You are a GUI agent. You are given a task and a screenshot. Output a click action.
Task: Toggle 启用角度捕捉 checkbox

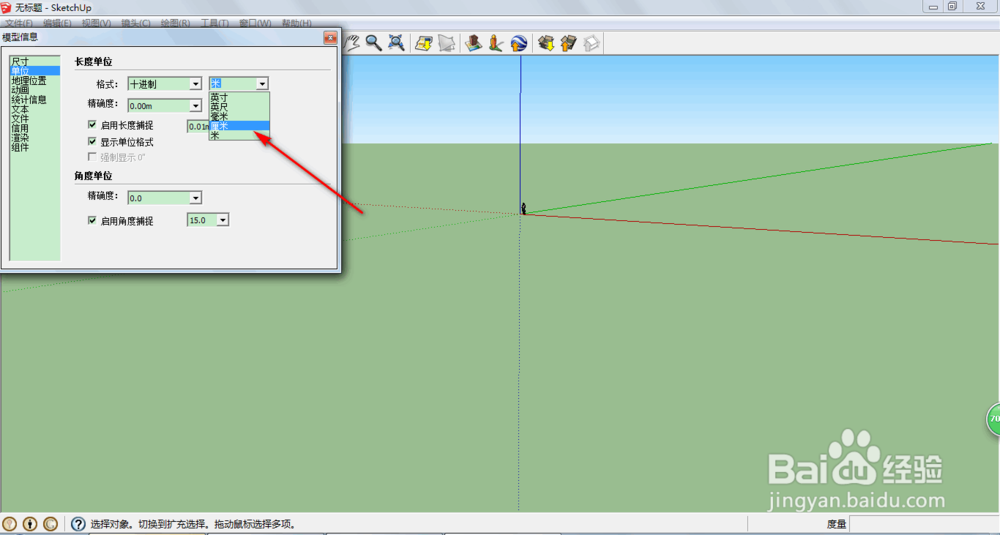point(92,221)
